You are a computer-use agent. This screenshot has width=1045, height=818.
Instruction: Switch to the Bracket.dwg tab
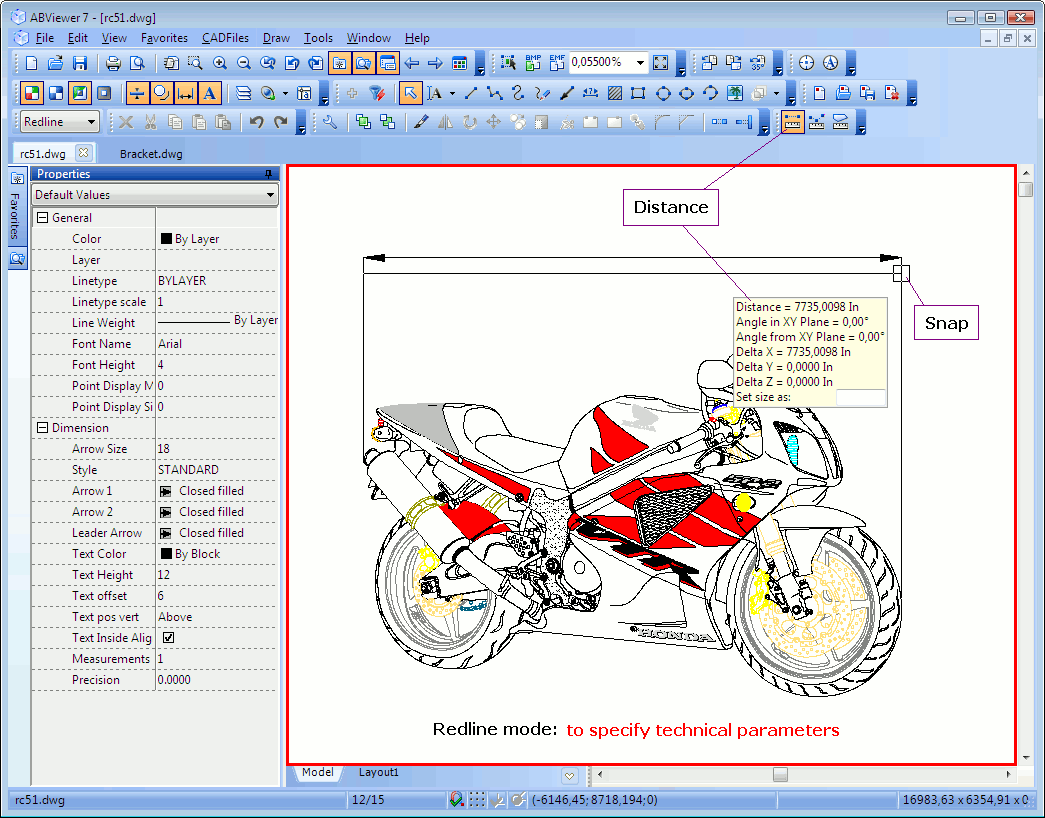(x=151, y=154)
